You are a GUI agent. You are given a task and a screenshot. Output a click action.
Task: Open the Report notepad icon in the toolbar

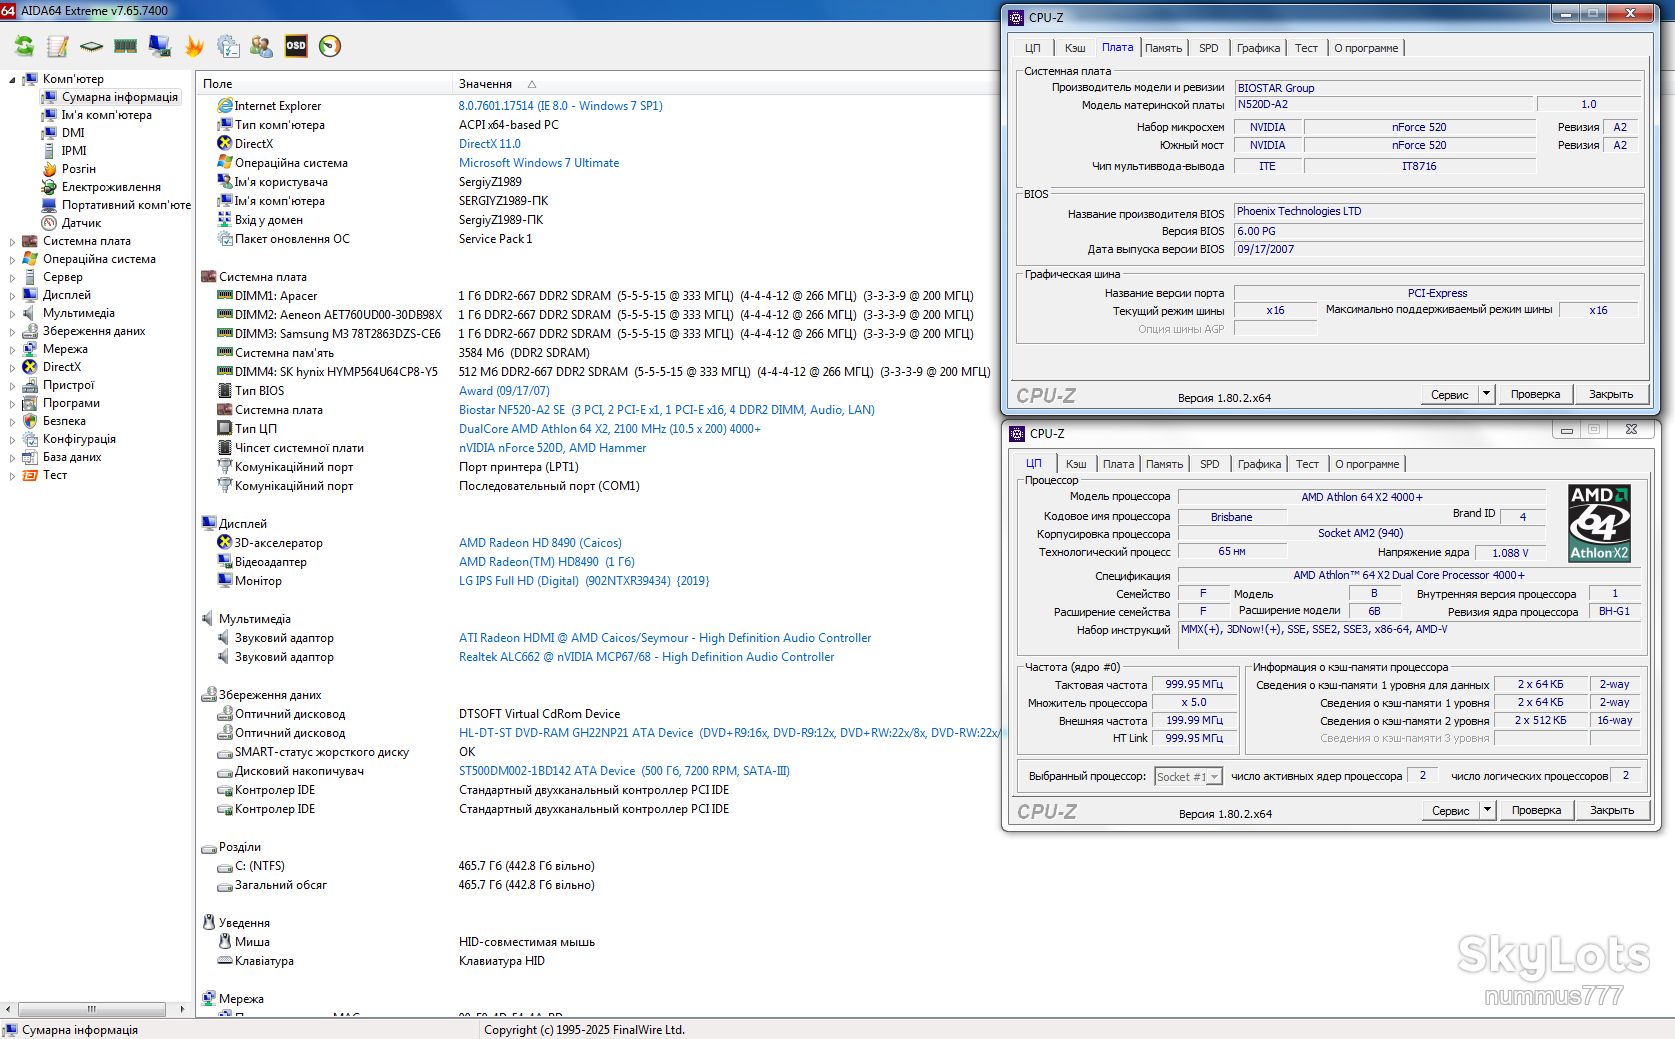pos(58,46)
